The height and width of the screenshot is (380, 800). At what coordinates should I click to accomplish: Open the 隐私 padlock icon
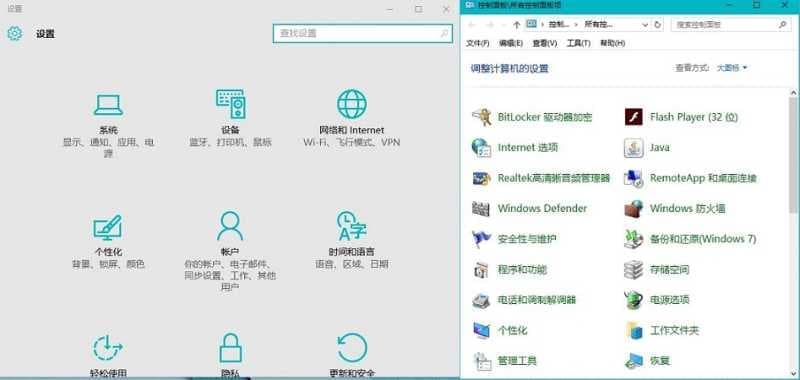pos(230,348)
